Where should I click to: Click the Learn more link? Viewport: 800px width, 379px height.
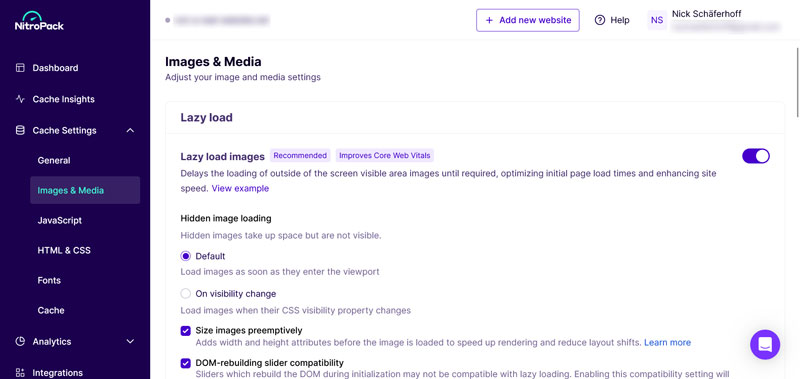pos(667,342)
